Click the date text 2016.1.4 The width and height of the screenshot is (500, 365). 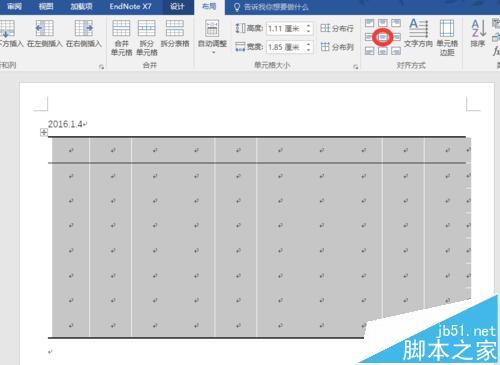point(65,124)
